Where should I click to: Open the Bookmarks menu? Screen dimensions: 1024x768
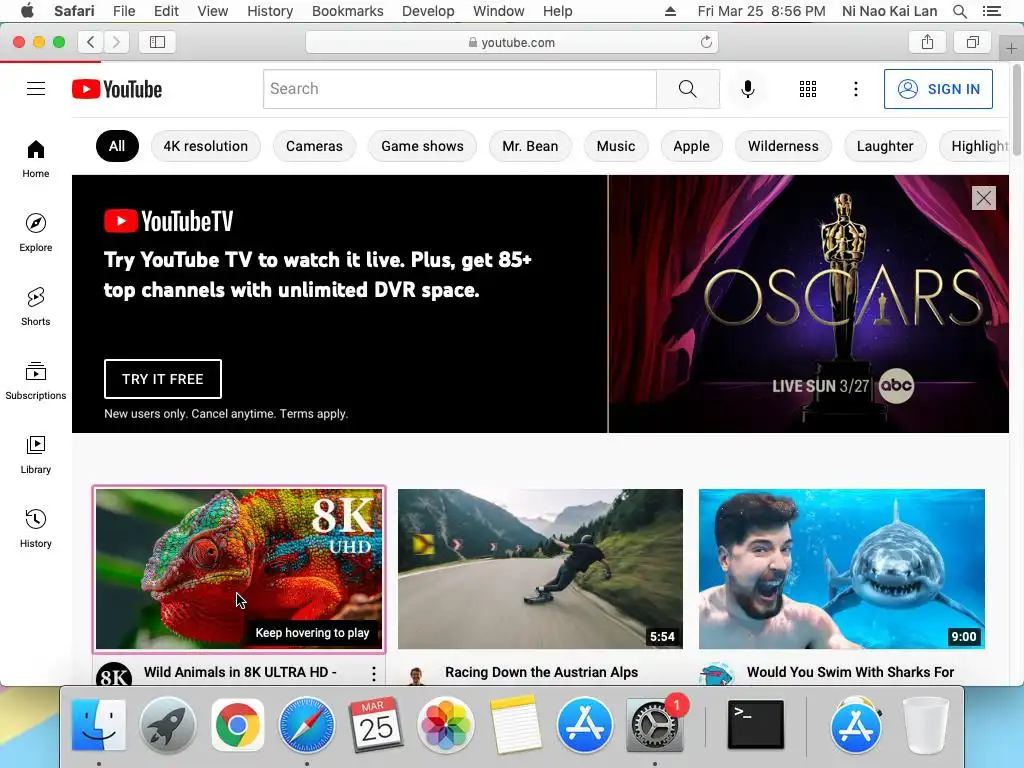pos(347,11)
